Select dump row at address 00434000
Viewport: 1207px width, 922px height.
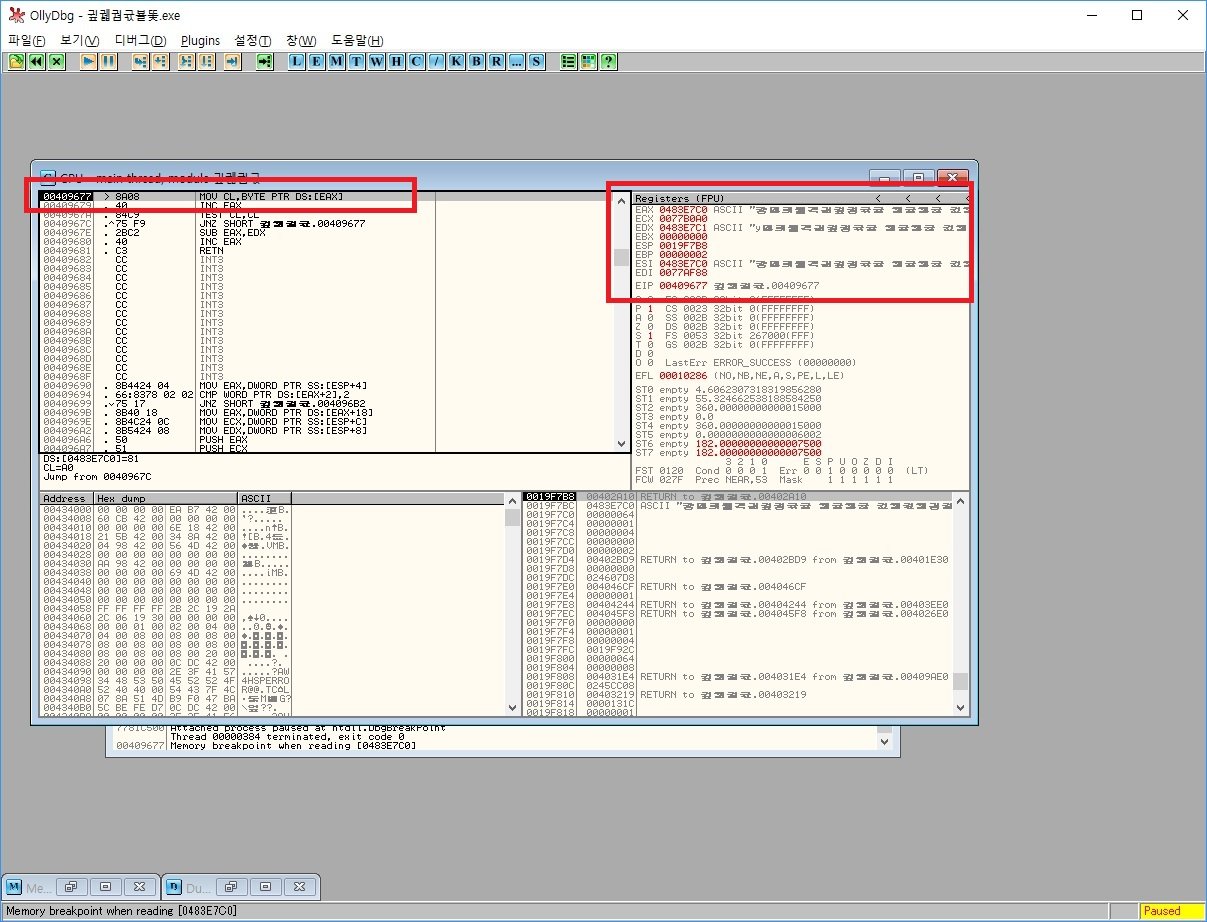coord(165,511)
